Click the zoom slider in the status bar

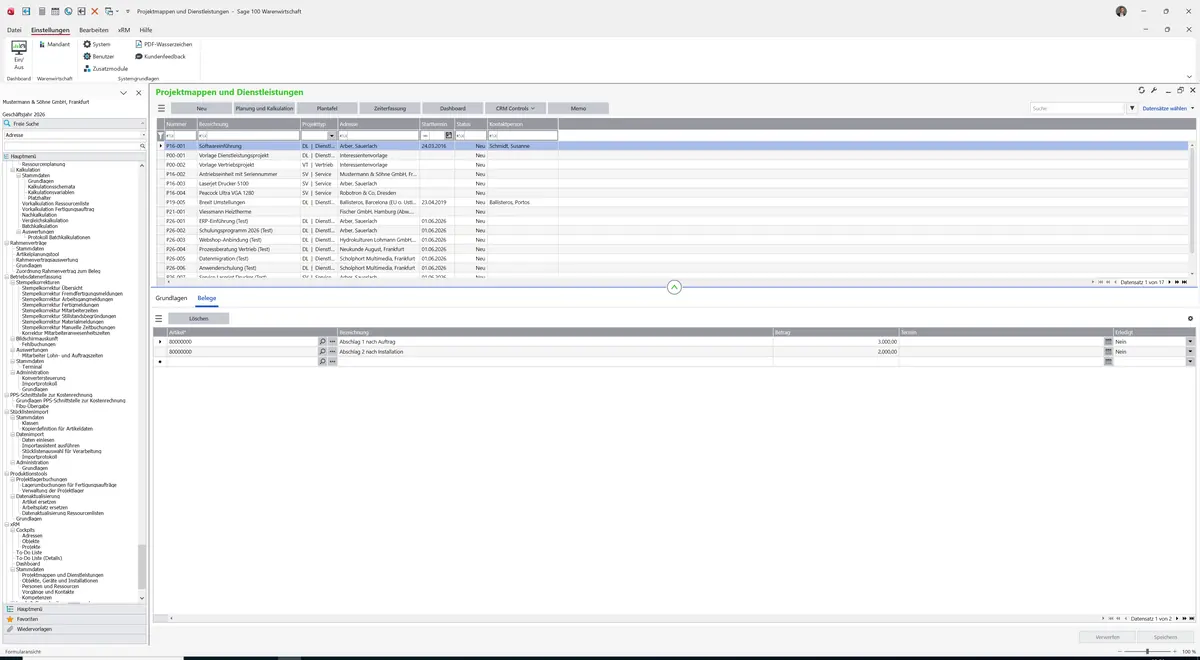coord(1147,651)
